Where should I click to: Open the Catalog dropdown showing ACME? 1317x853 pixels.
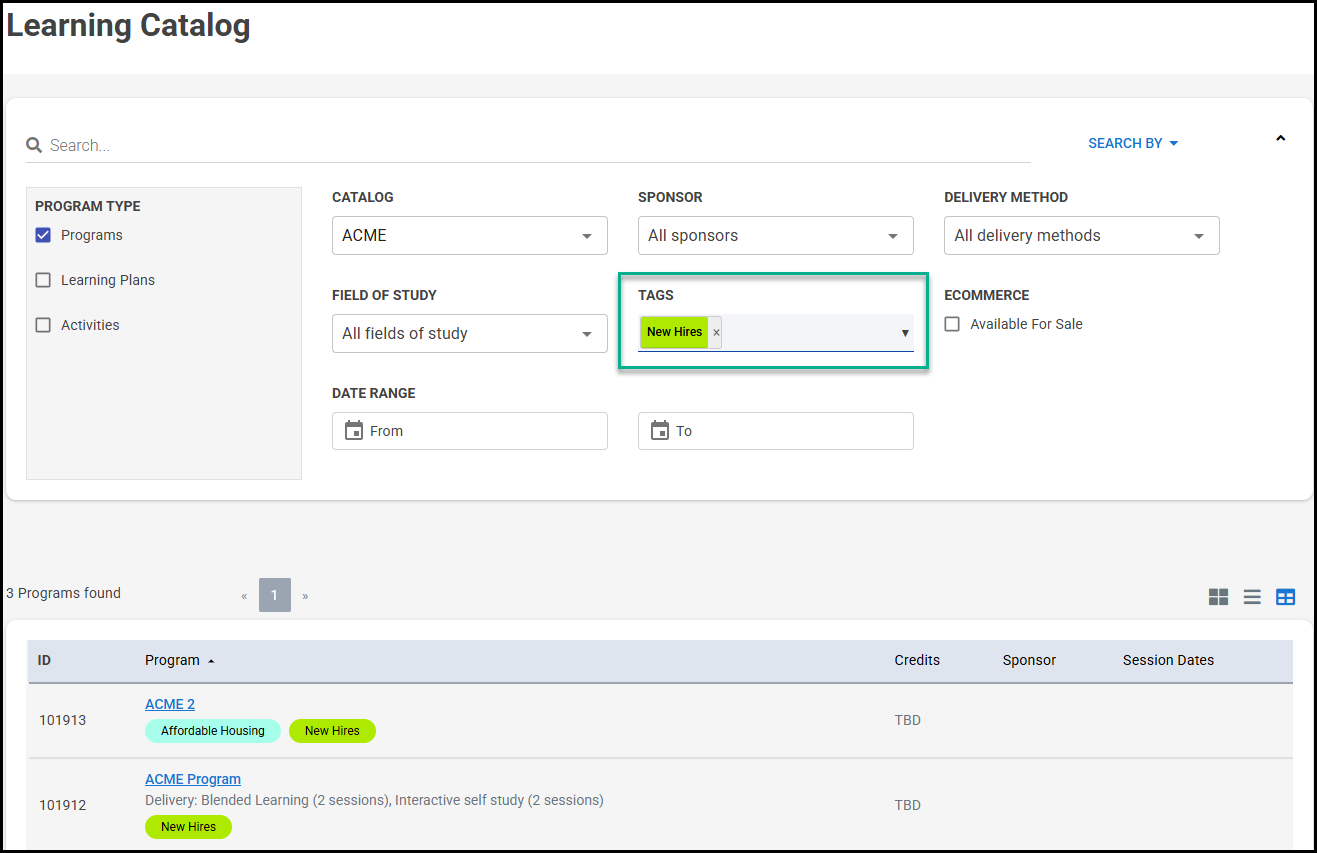[469, 236]
